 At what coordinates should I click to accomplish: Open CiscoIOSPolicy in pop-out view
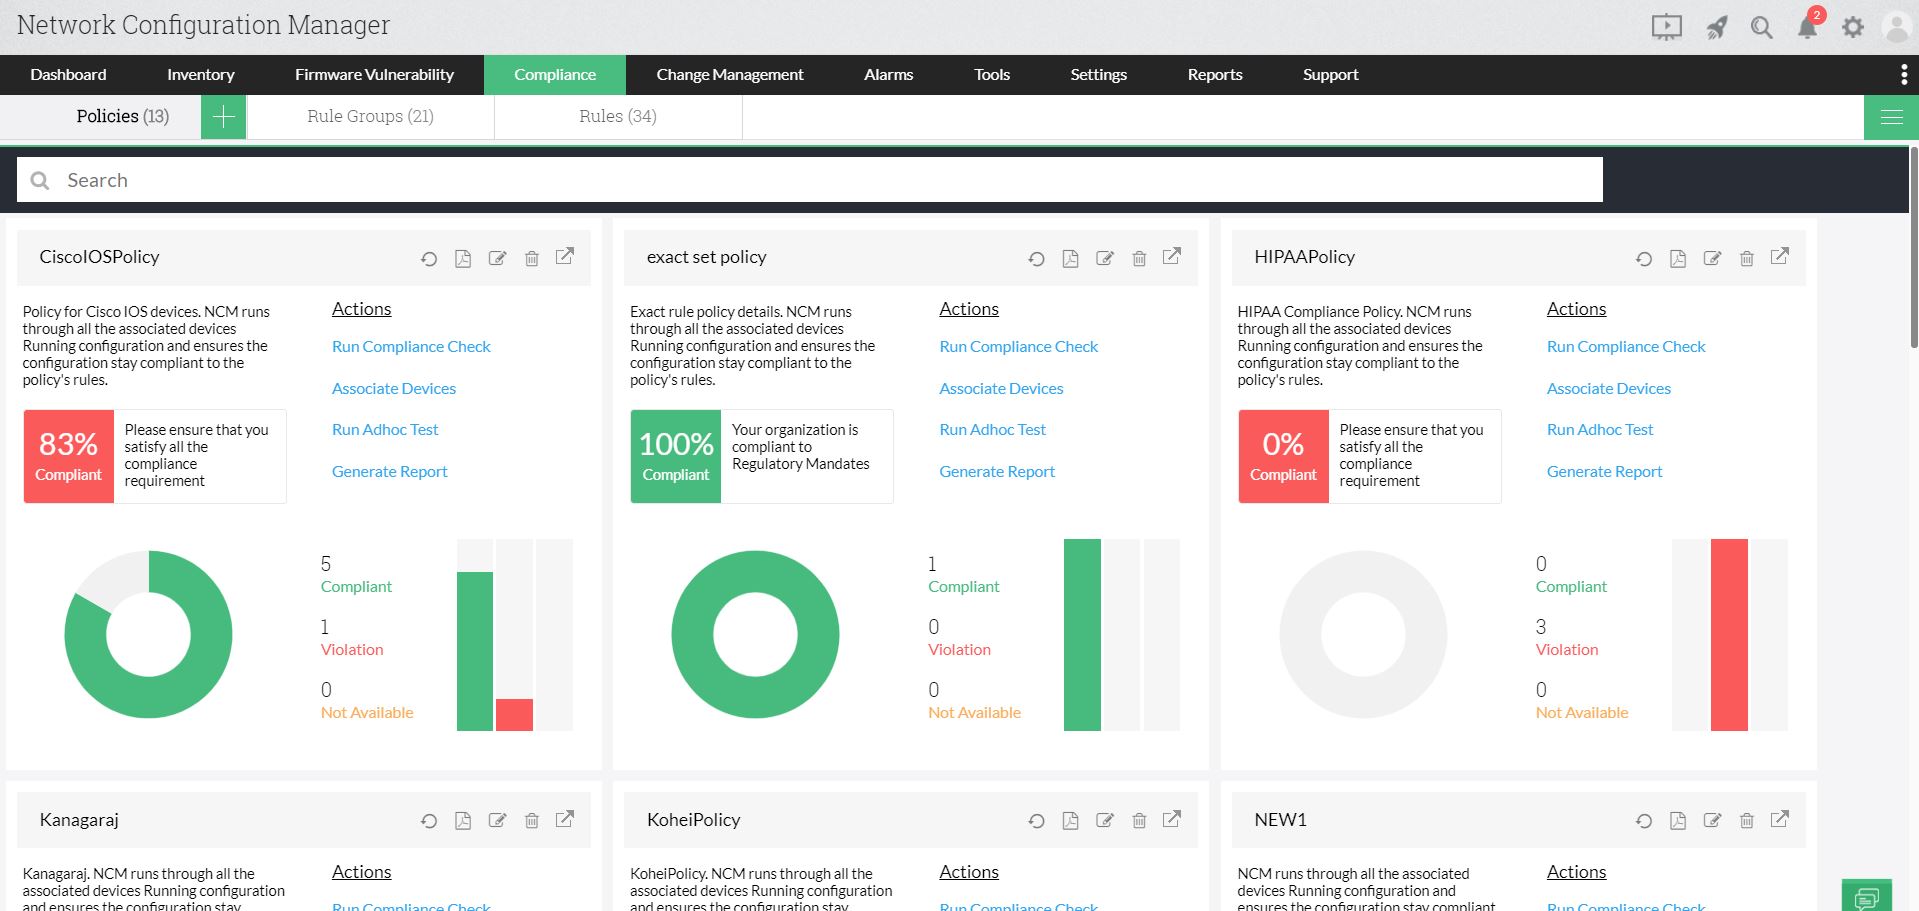coord(565,256)
